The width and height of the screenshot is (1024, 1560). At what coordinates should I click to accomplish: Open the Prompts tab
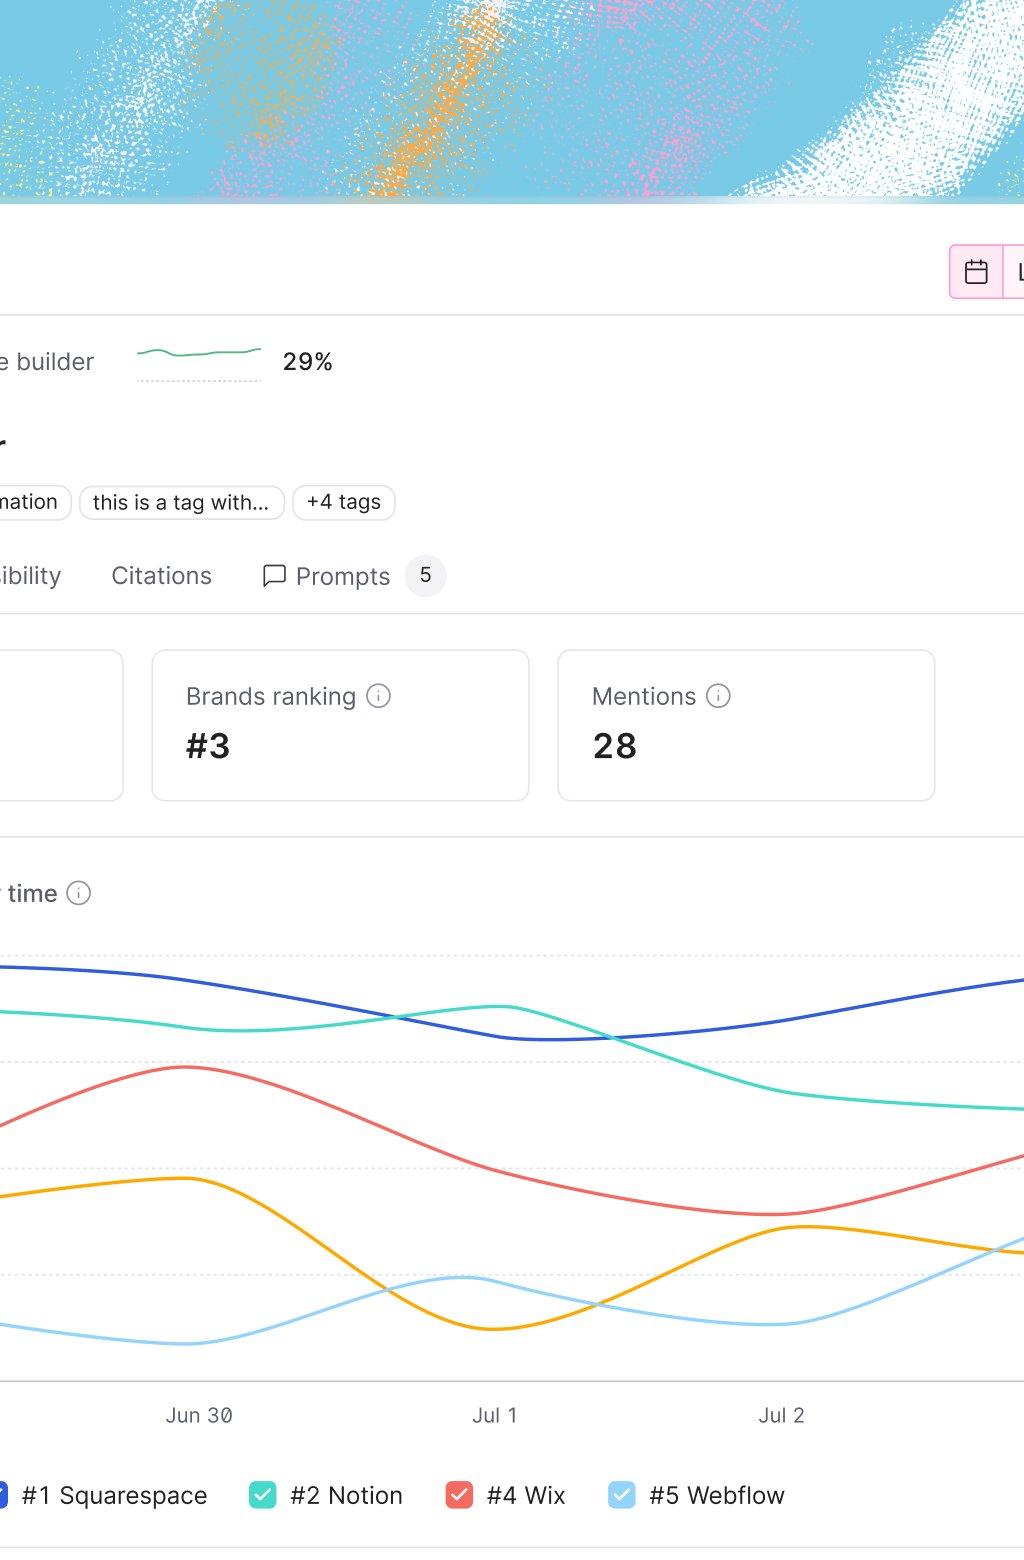point(353,576)
